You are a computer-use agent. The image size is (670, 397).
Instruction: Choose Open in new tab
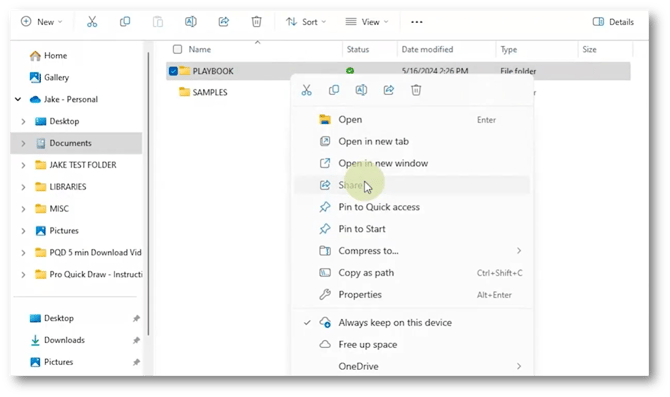point(412,141)
